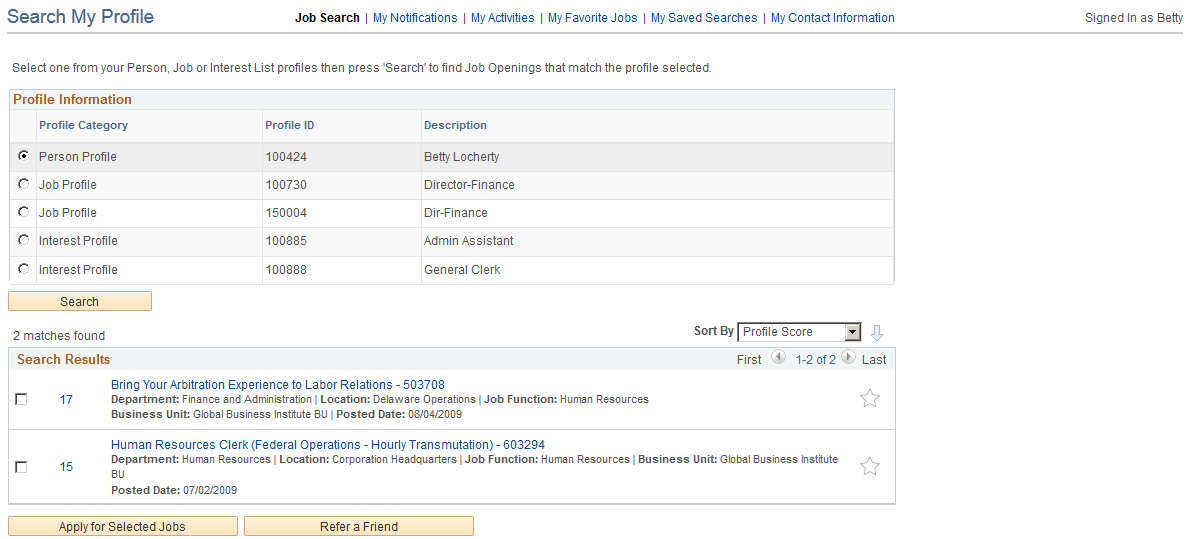Go to My Notifications
This screenshot has width=1187, height=539.
point(415,17)
